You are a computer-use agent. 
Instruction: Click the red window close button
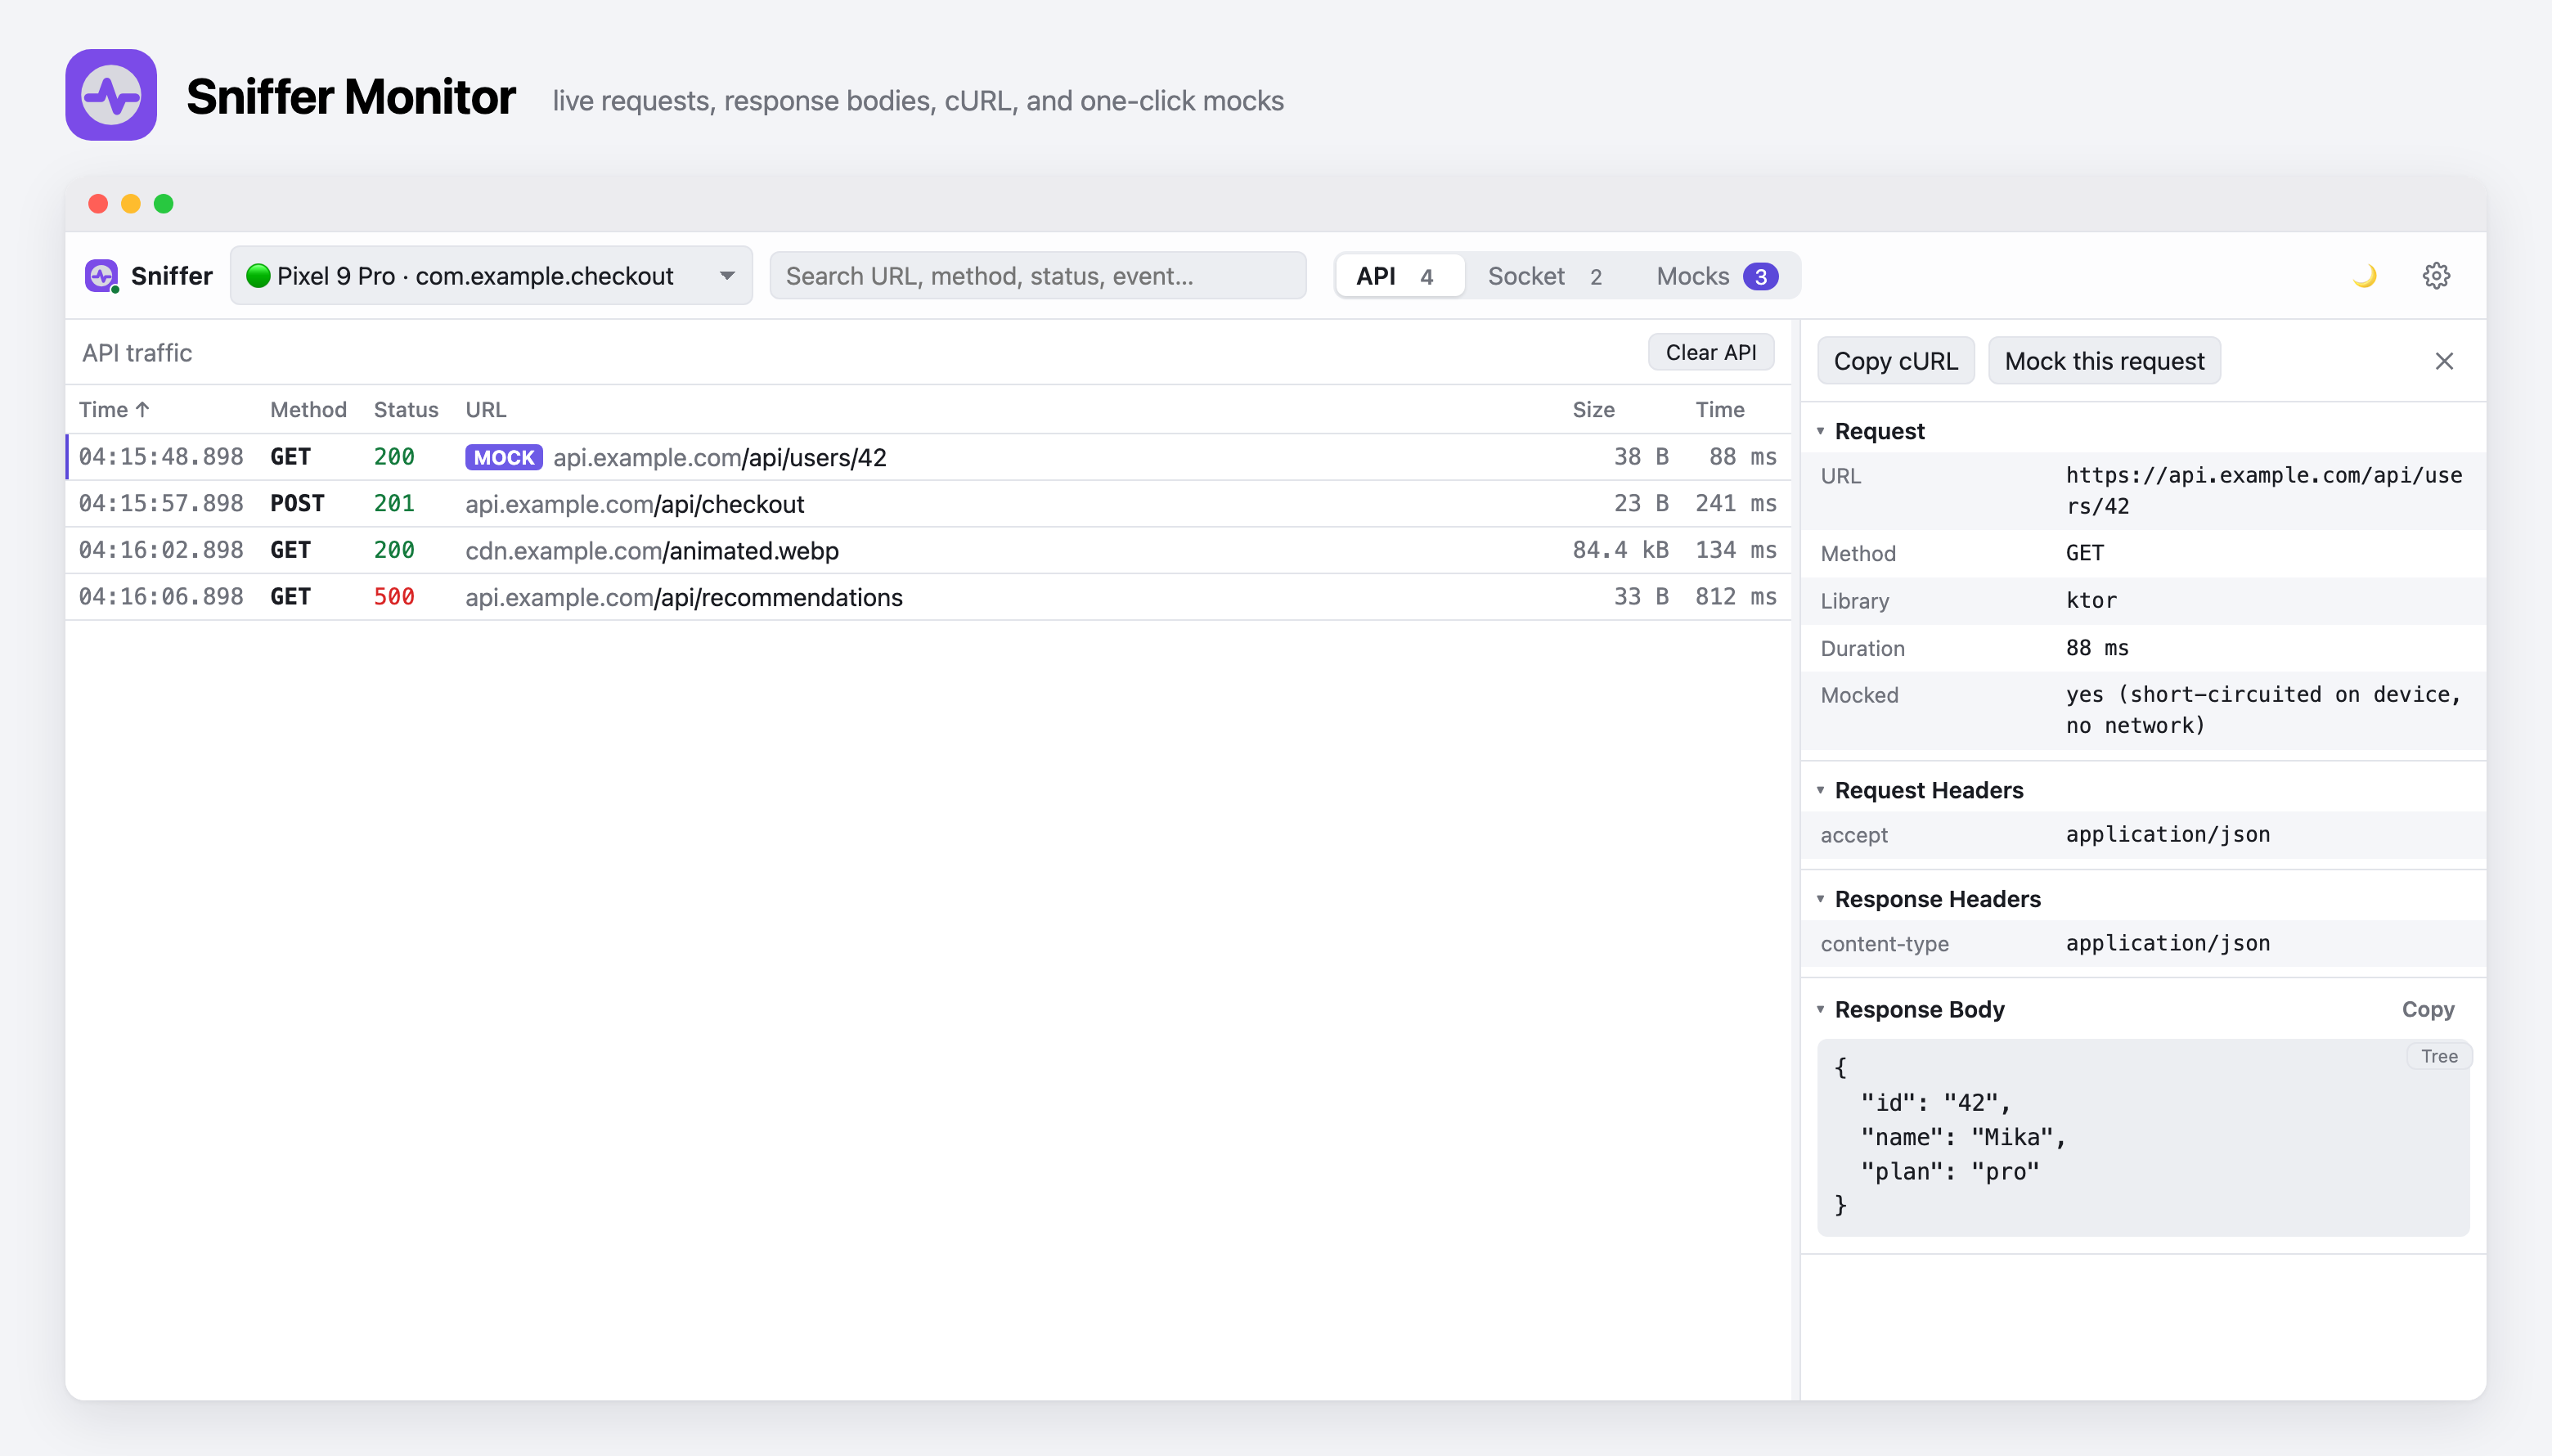[x=98, y=204]
